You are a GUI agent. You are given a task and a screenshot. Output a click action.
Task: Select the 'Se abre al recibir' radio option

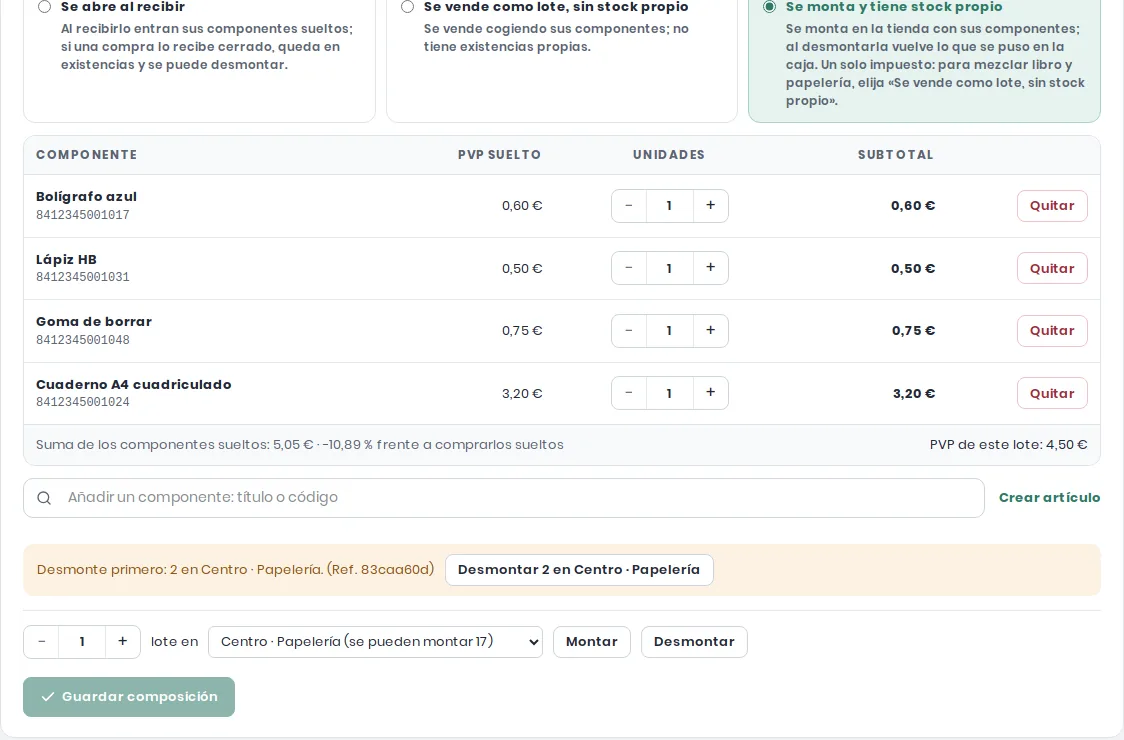tap(44, 7)
